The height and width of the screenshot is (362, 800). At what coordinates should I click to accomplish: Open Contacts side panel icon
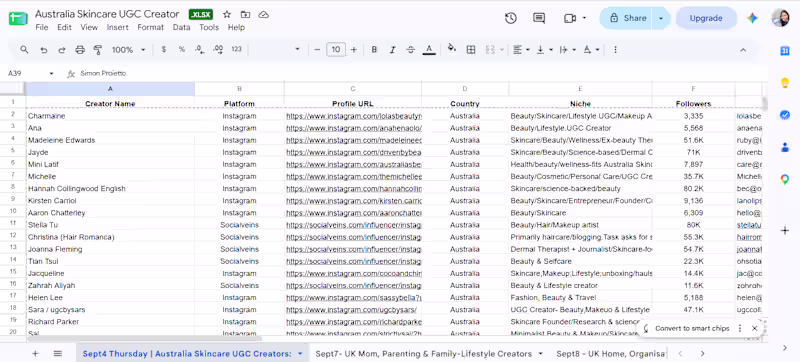785,147
